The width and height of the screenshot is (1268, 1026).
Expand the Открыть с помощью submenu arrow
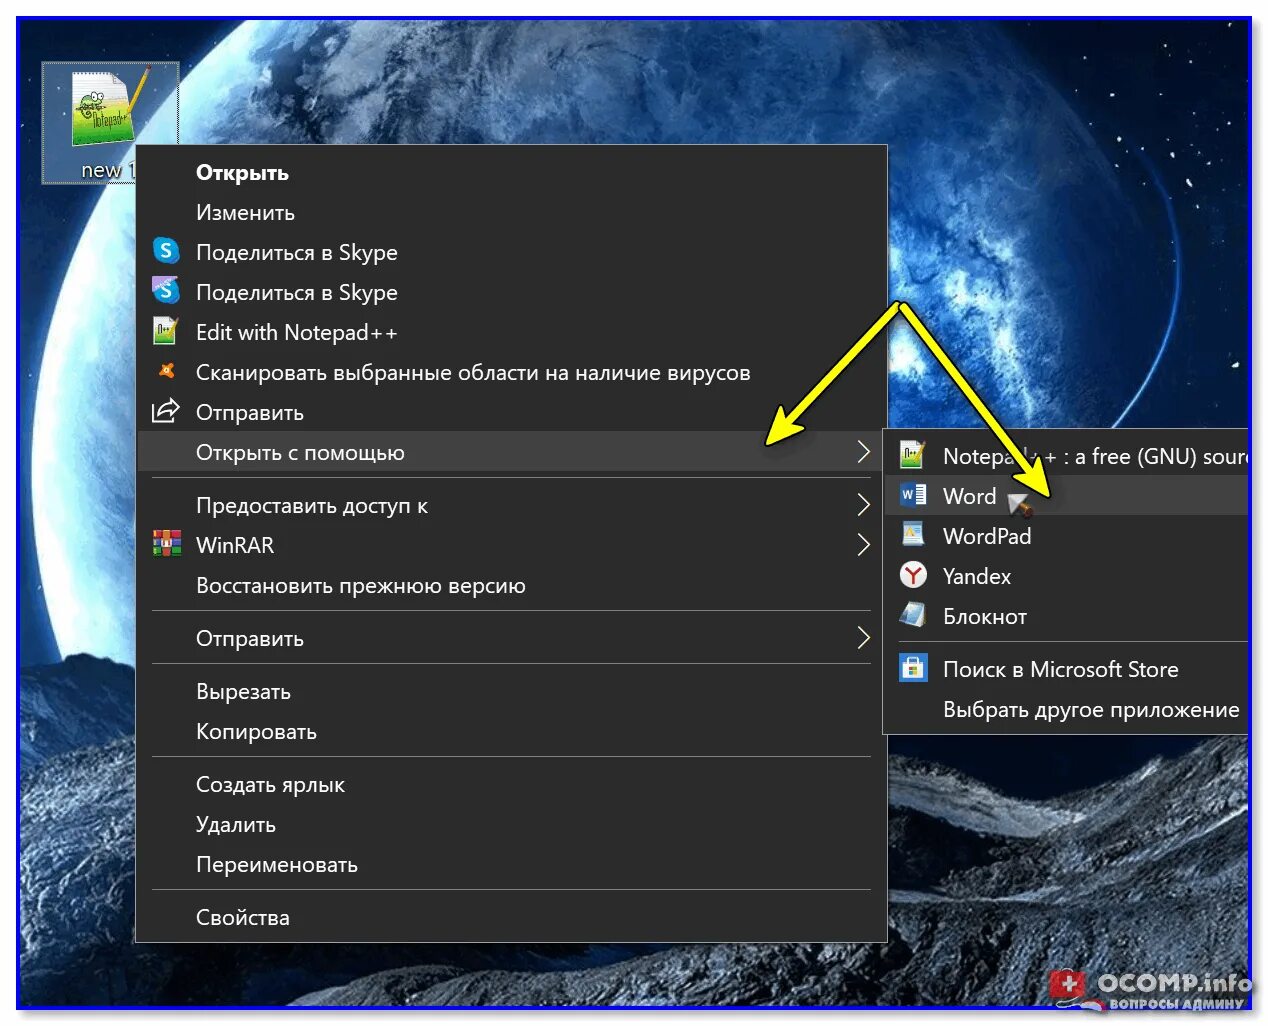(863, 452)
